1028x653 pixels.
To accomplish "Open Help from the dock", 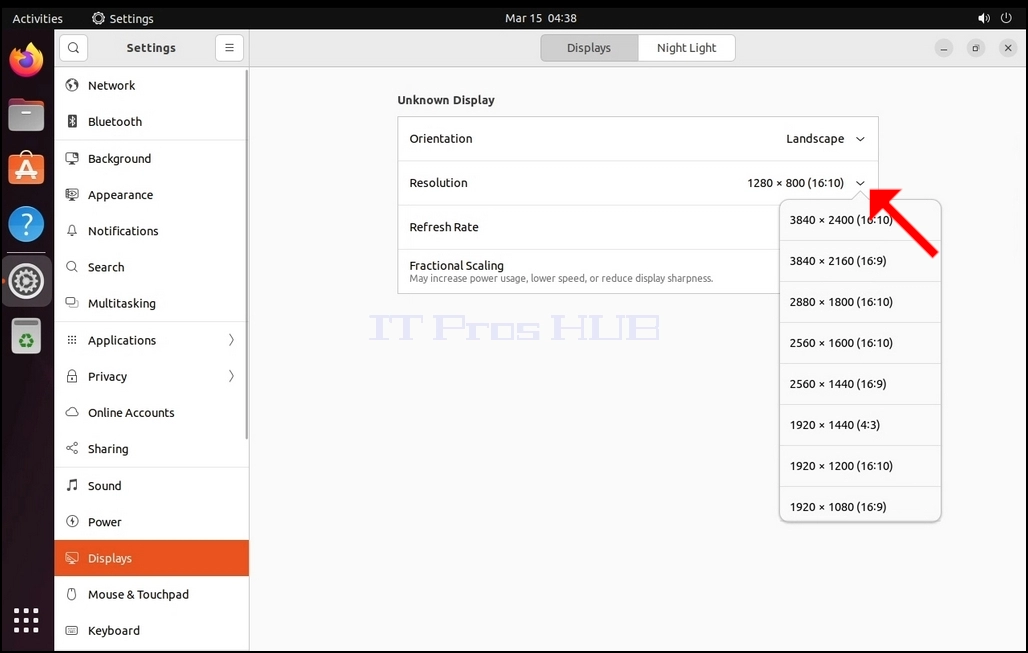I will [26, 224].
